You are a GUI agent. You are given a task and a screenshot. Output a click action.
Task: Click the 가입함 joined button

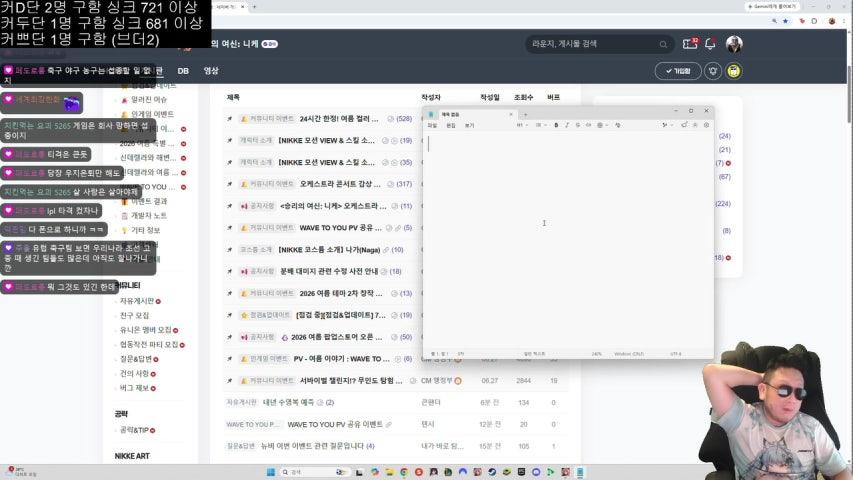pos(678,71)
